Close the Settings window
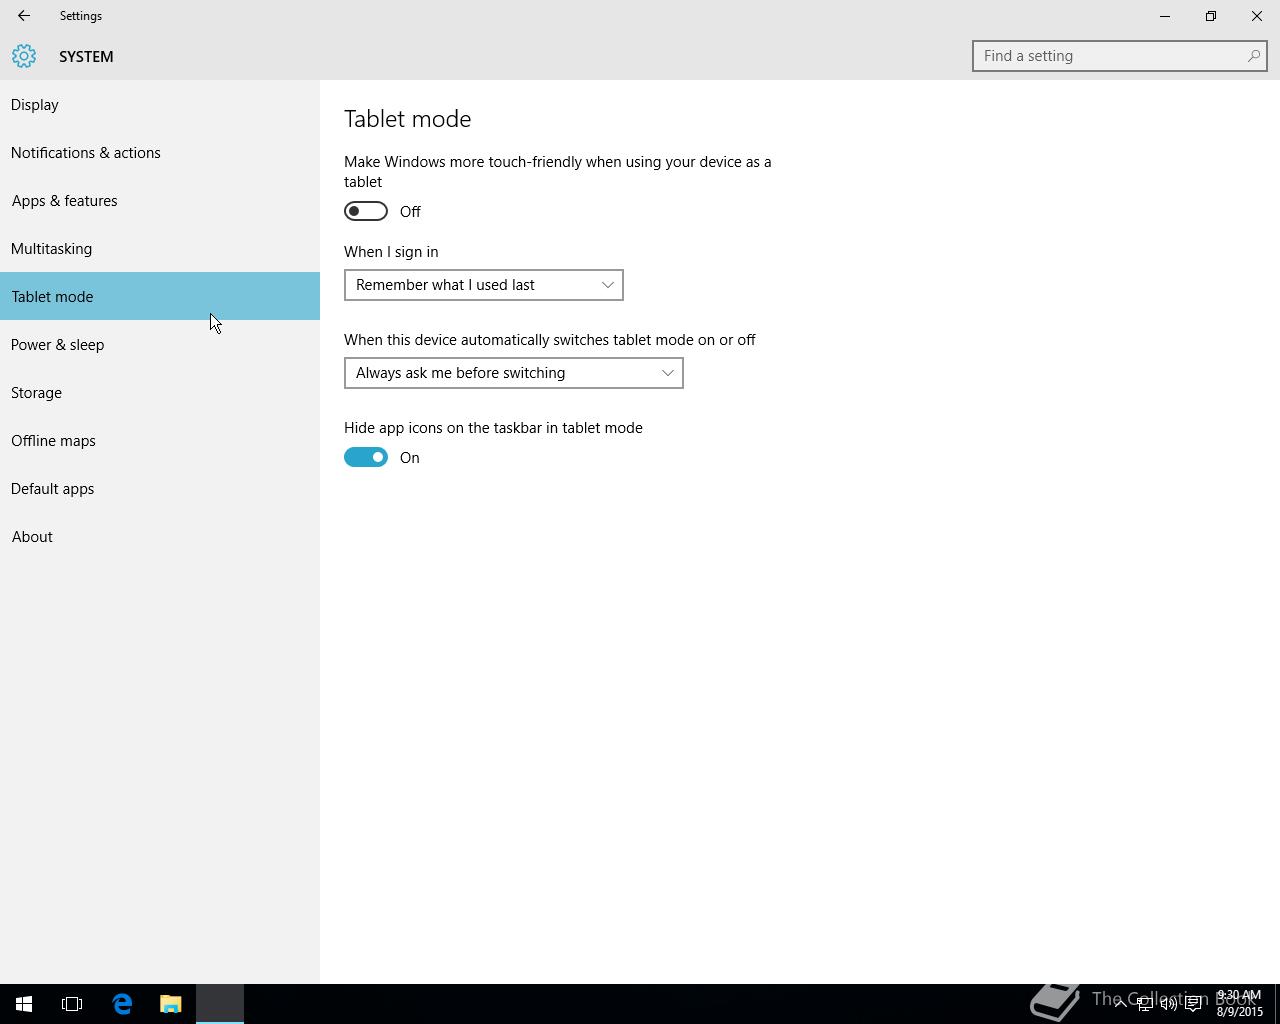Screen dimensions: 1280x1024 [x=1257, y=16]
